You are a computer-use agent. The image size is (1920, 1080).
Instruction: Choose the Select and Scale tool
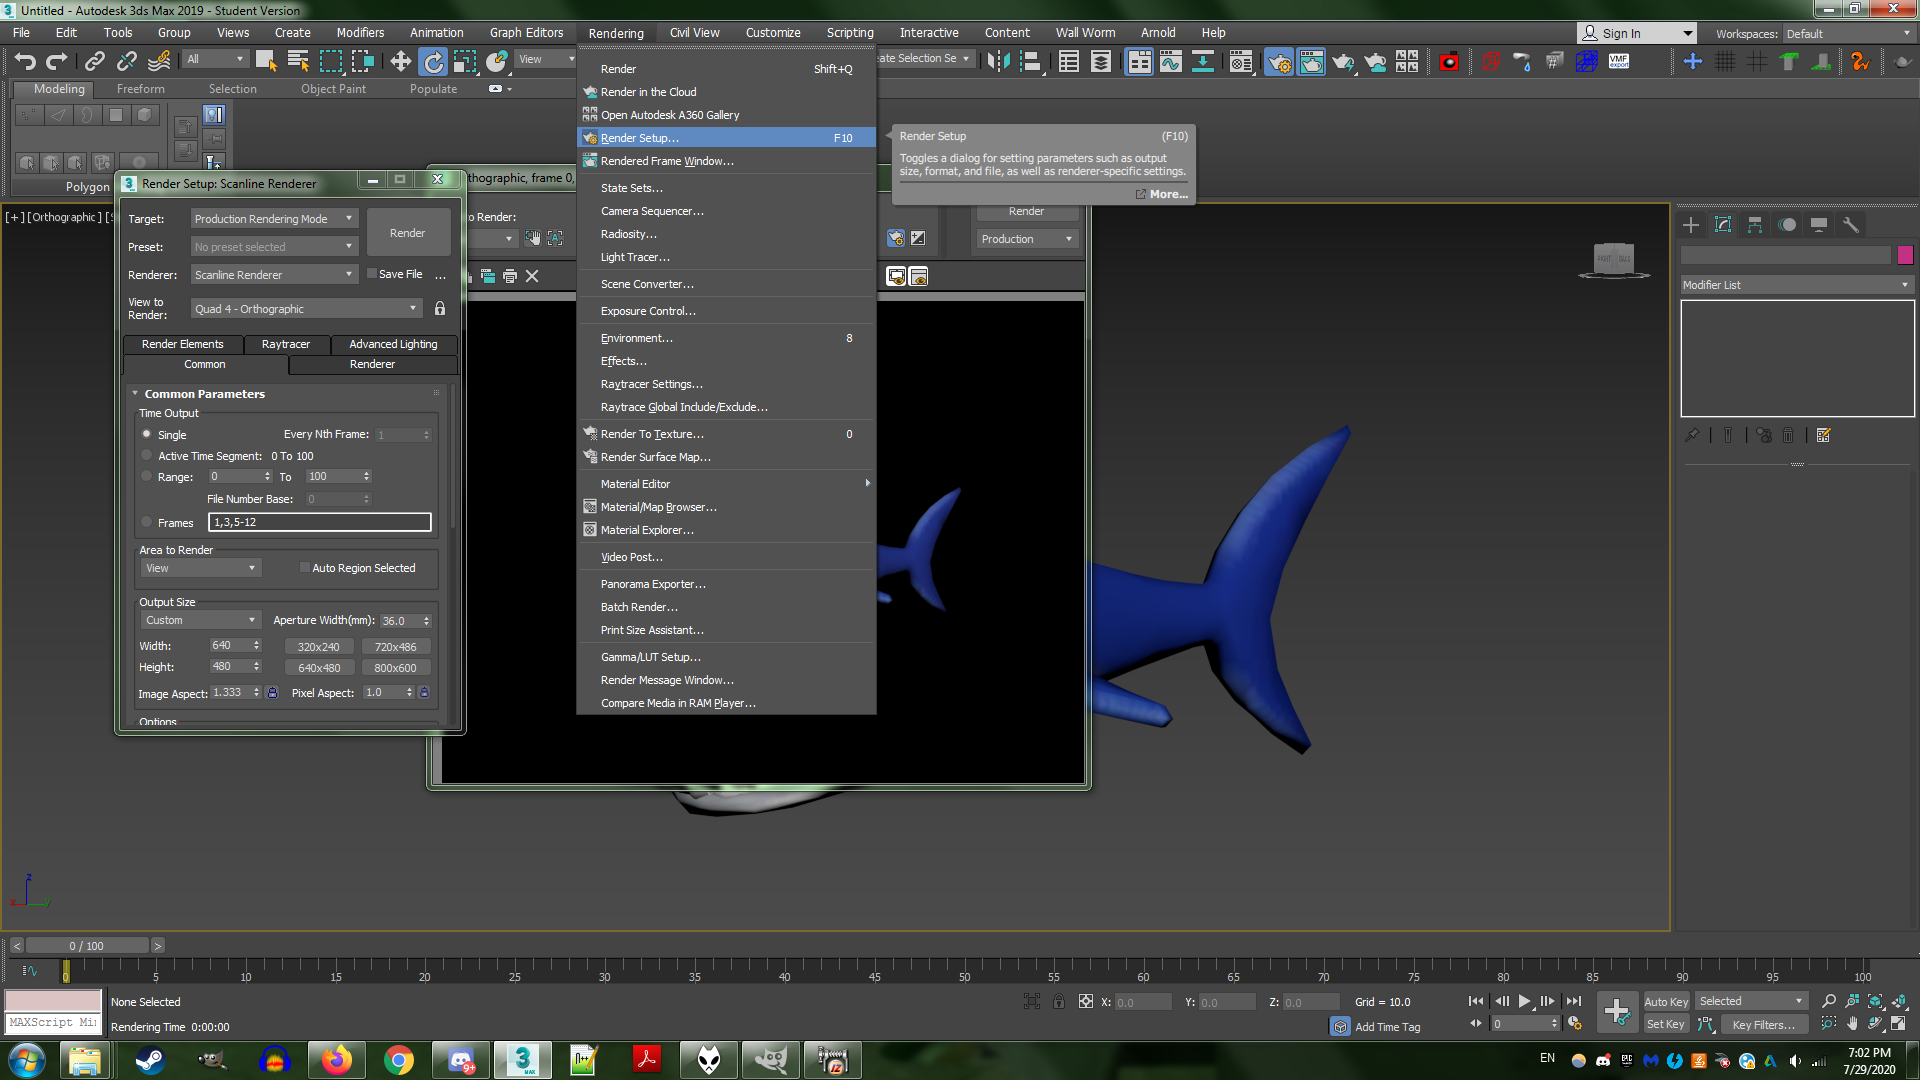click(465, 61)
